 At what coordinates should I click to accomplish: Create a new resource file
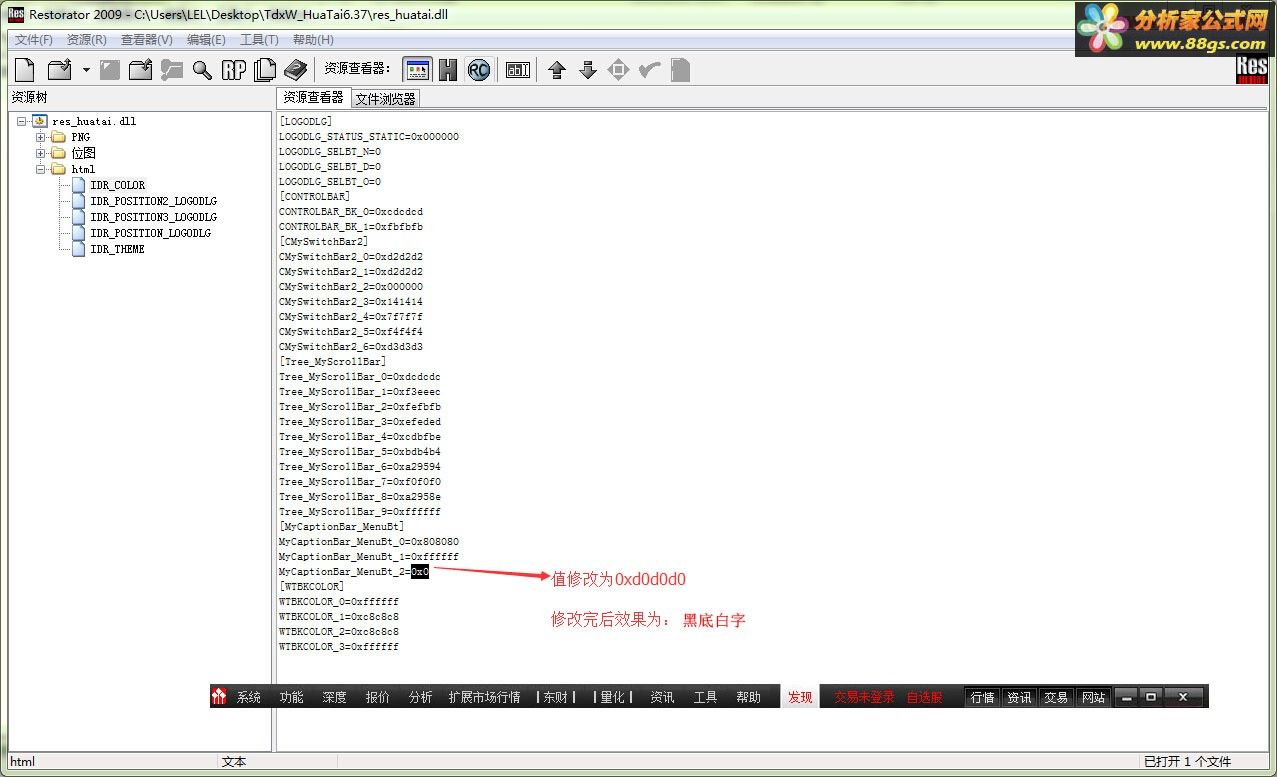(x=25, y=69)
